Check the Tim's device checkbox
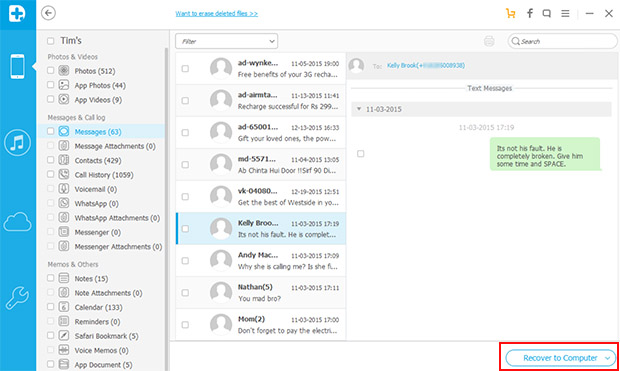The height and width of the screenshot is (371, 620). 51,41
